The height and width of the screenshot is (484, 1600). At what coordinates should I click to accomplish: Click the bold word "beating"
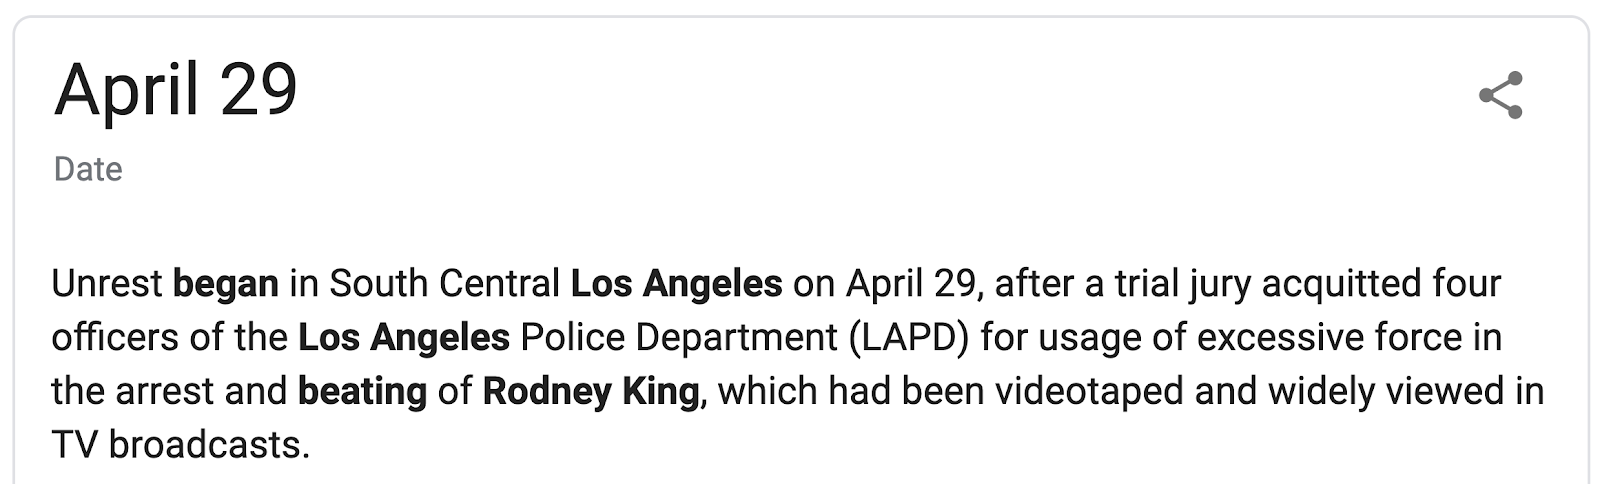pyautogui.click(x=362, y=391)
